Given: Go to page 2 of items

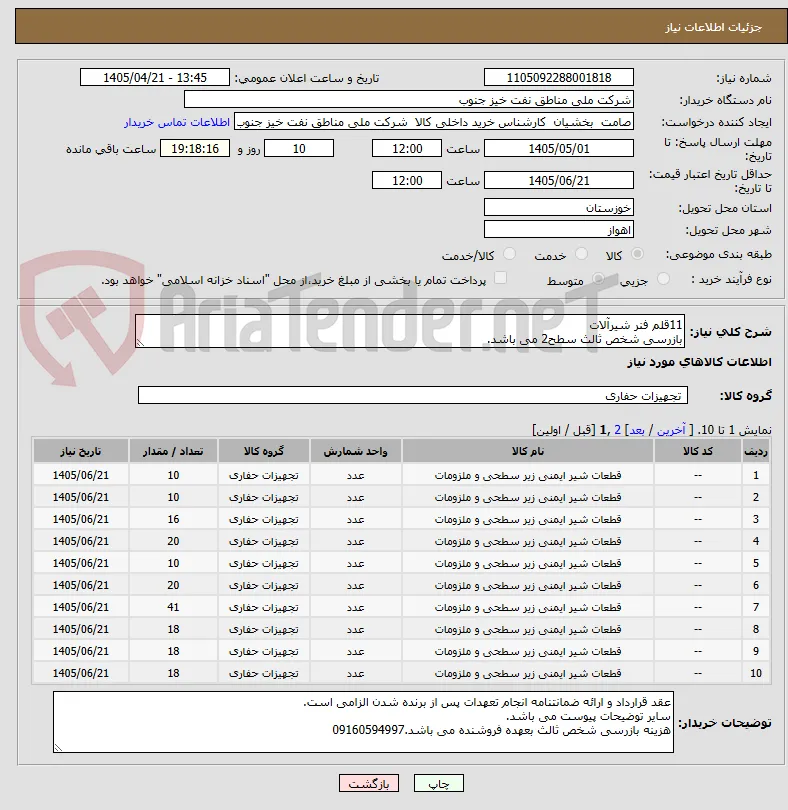Looking at the screenshot, I should click(617, 430).
